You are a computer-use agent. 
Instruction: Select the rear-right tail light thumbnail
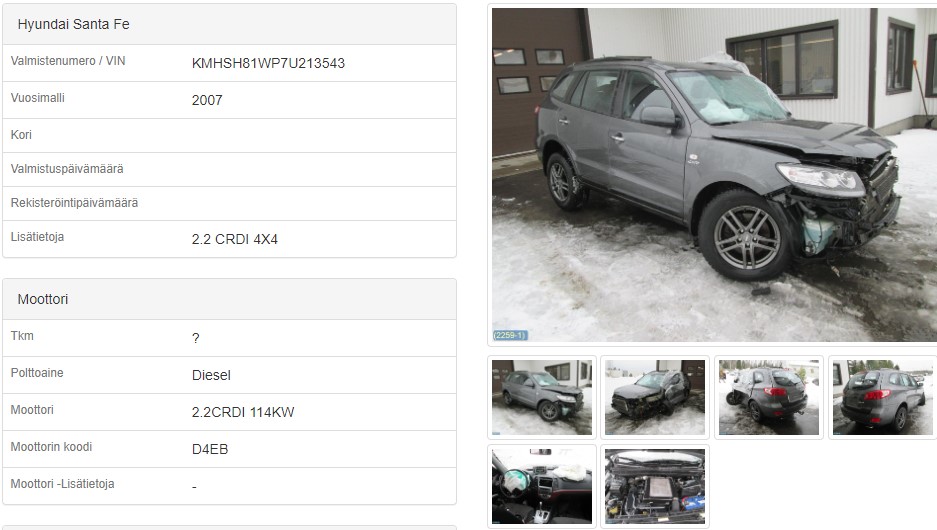(x=883, y=397)
